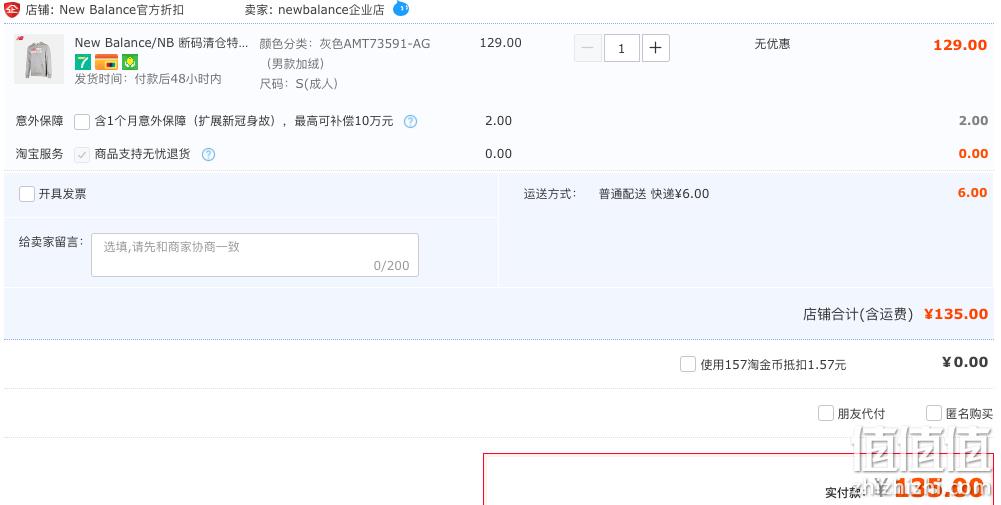The width and height of the screenshot is (1001, 505).
Task: Click the red enterprise shop badge icon
Action: pyautogui.click(x=12, y=10)
